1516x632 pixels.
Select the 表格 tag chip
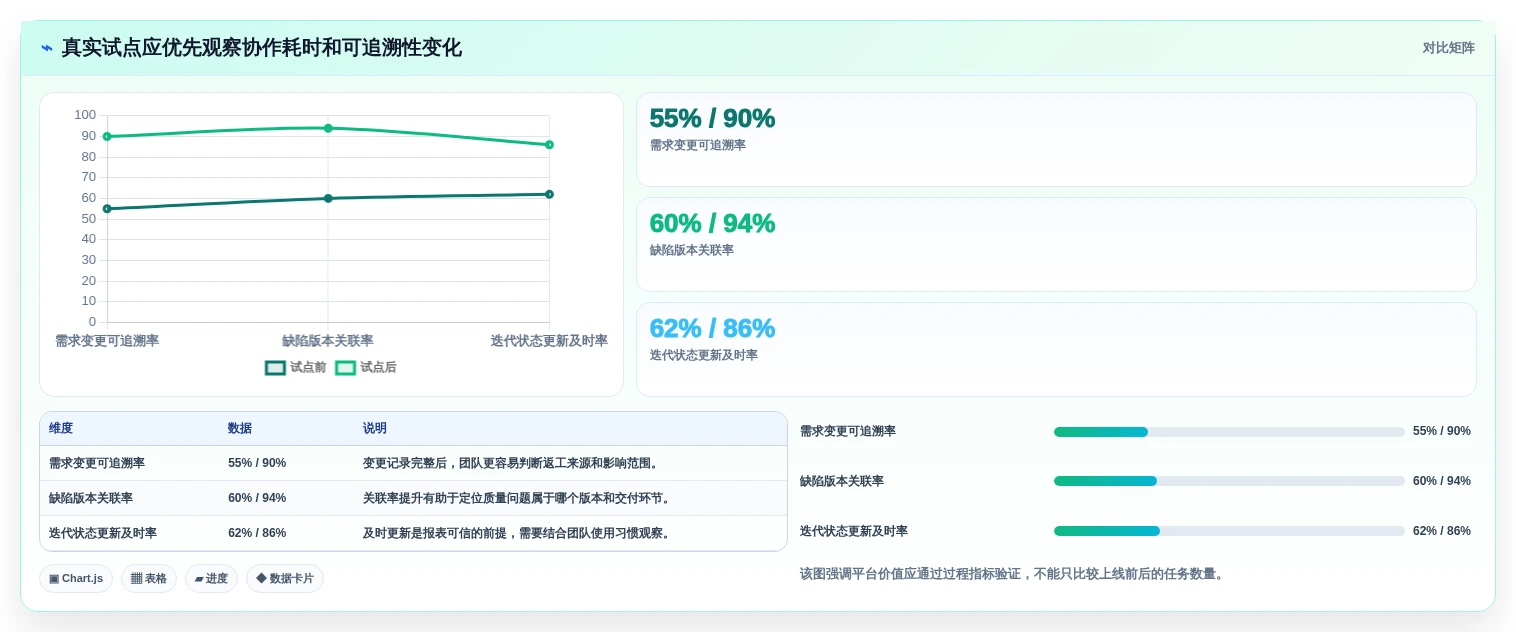click(149, 579)
